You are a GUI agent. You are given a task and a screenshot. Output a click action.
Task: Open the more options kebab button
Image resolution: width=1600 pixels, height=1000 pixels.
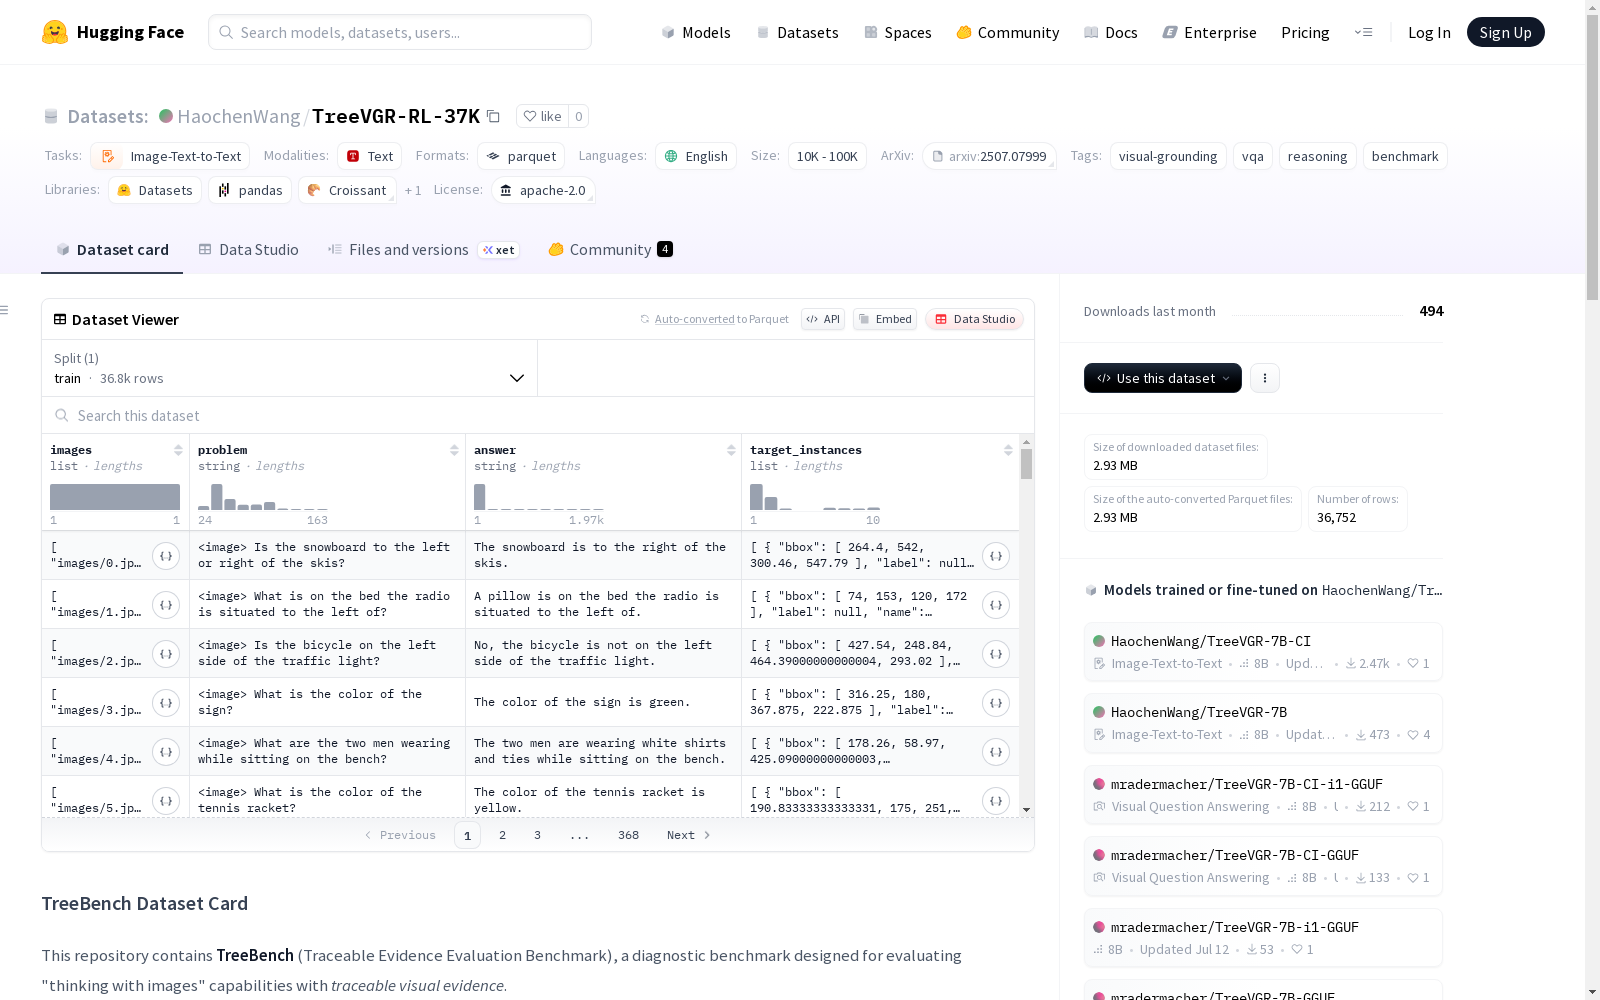tap(1265, 378)
